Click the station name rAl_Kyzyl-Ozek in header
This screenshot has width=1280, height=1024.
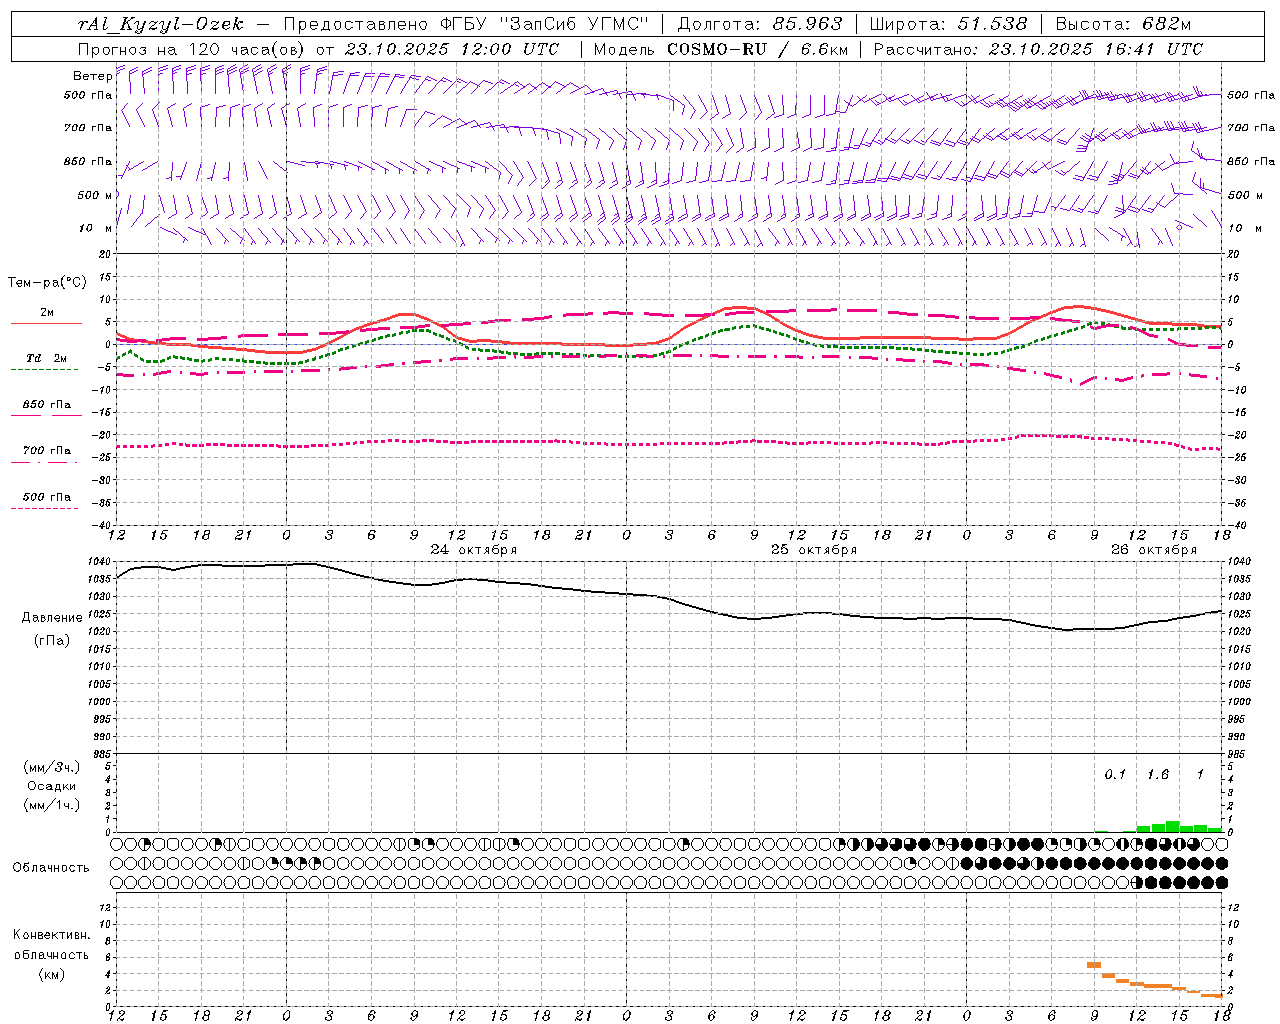coord(160,24)
